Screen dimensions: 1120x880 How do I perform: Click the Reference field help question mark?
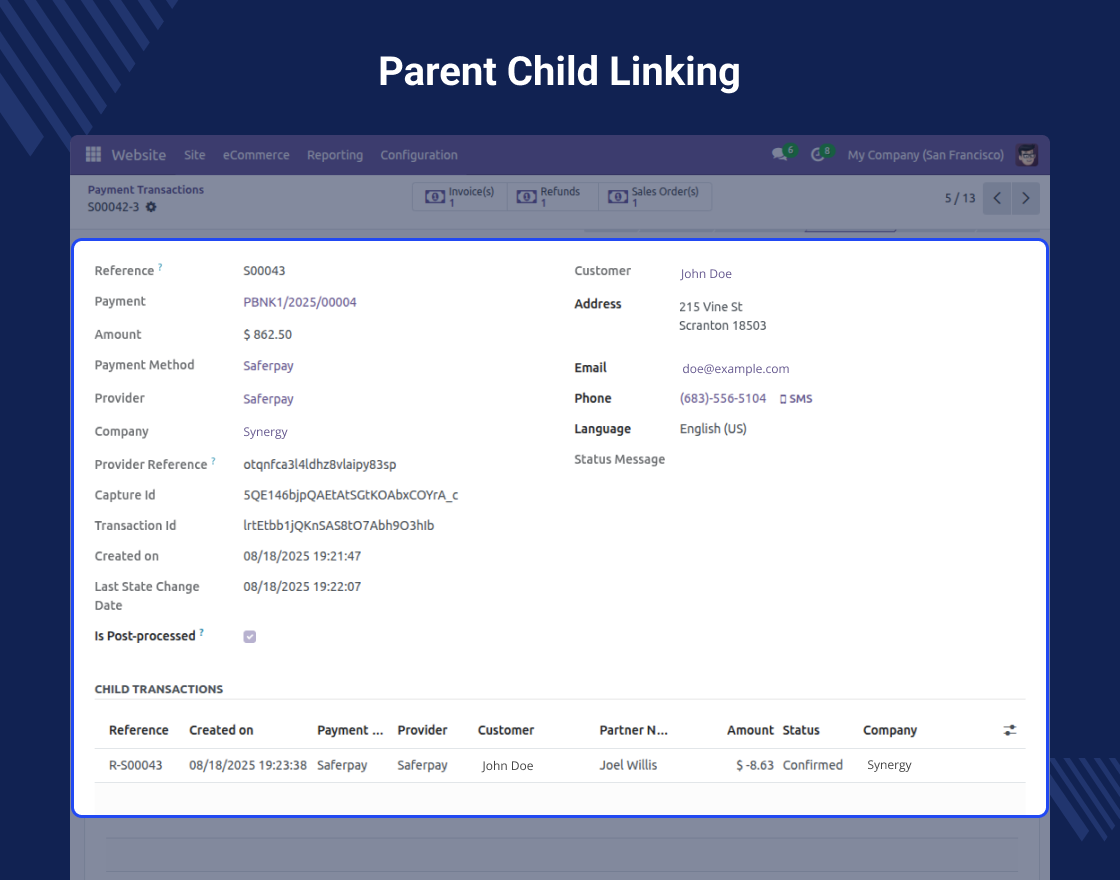(x=160, y=267)
